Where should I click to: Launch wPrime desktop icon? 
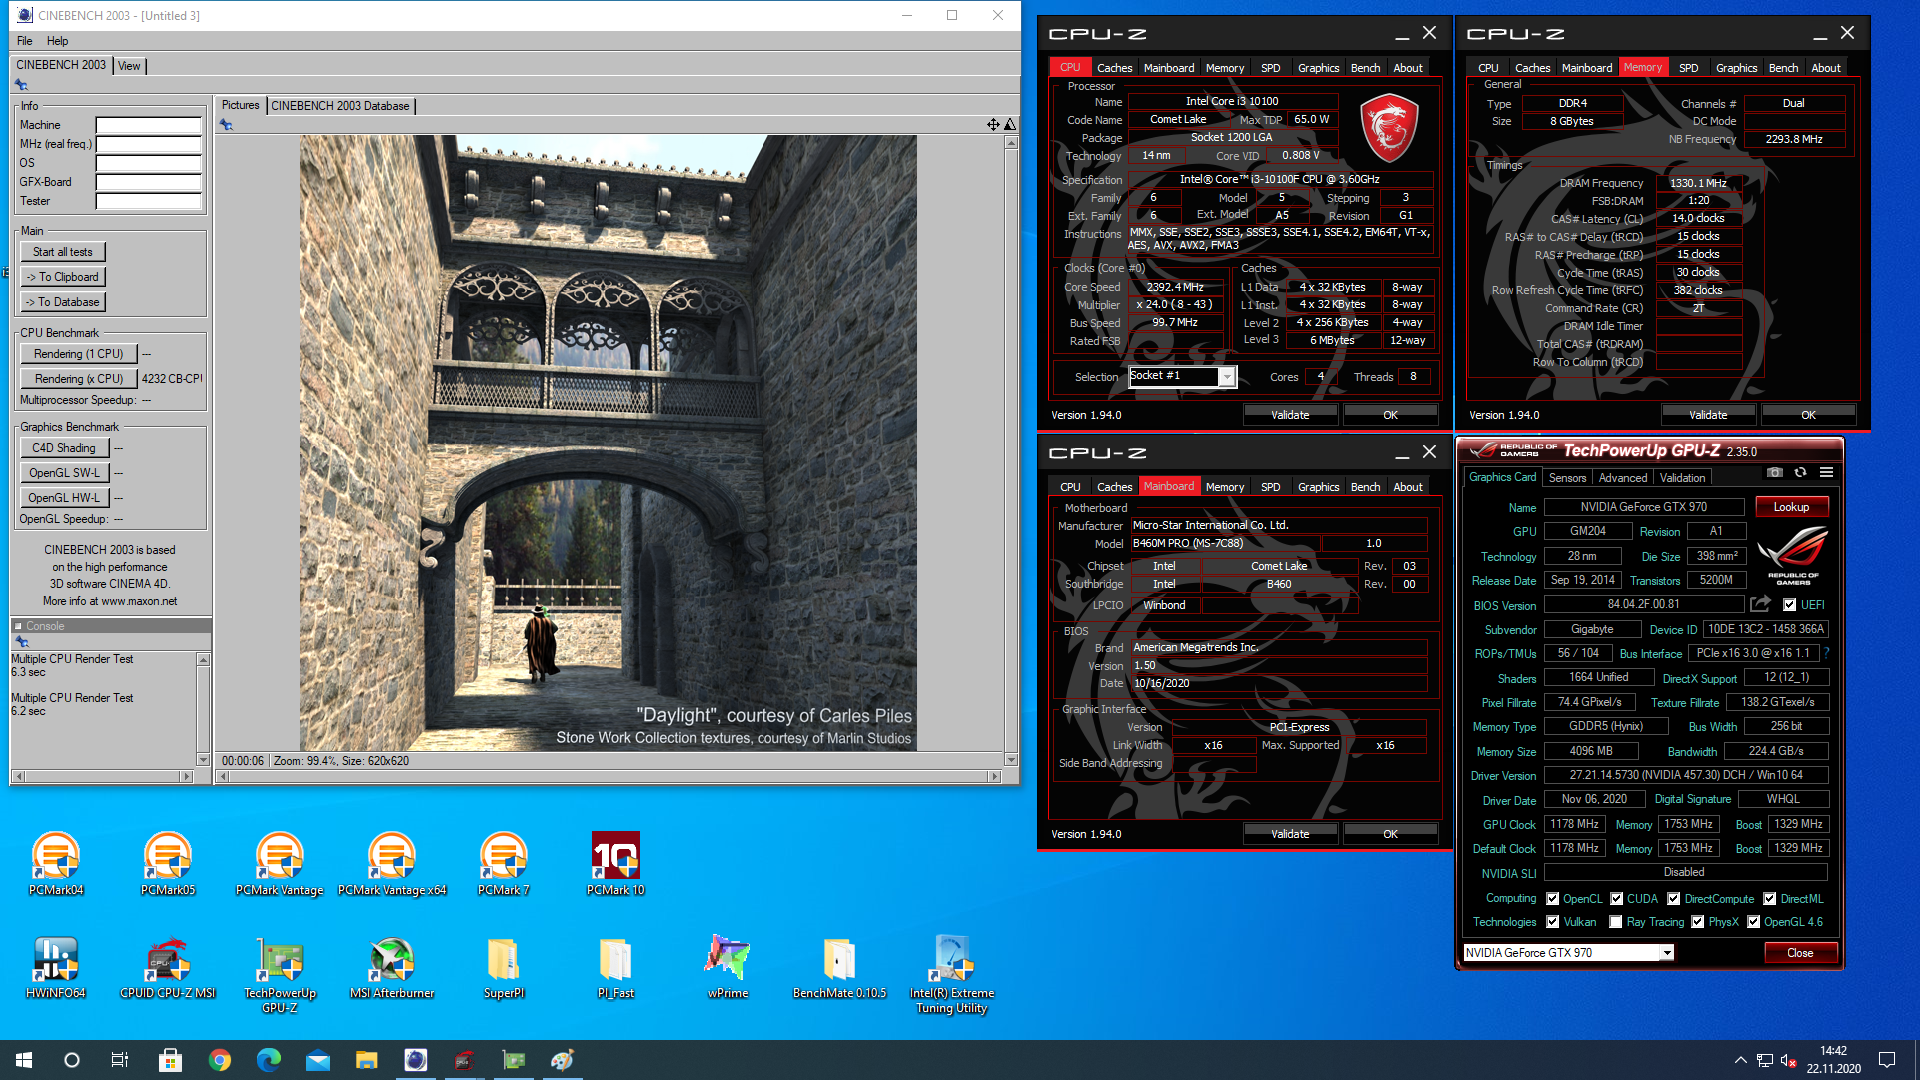(x=728, y=968)
